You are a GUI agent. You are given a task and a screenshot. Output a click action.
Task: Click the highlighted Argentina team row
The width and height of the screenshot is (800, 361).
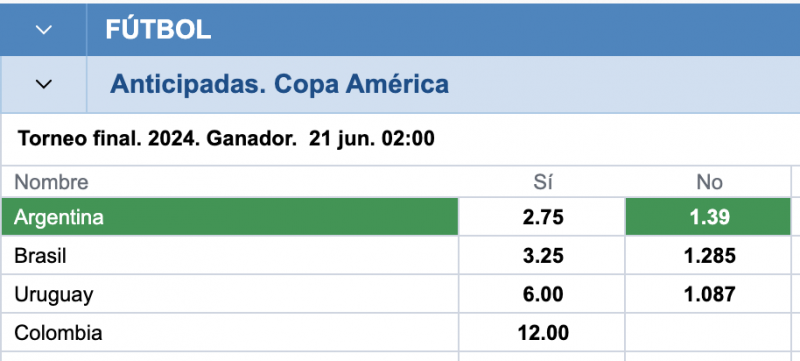(230, 217)
